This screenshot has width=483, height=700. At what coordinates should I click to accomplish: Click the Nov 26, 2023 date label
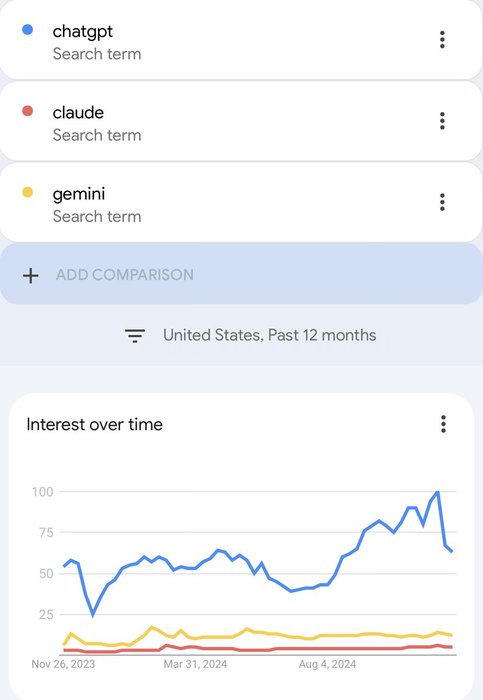[x=63, y=664]
